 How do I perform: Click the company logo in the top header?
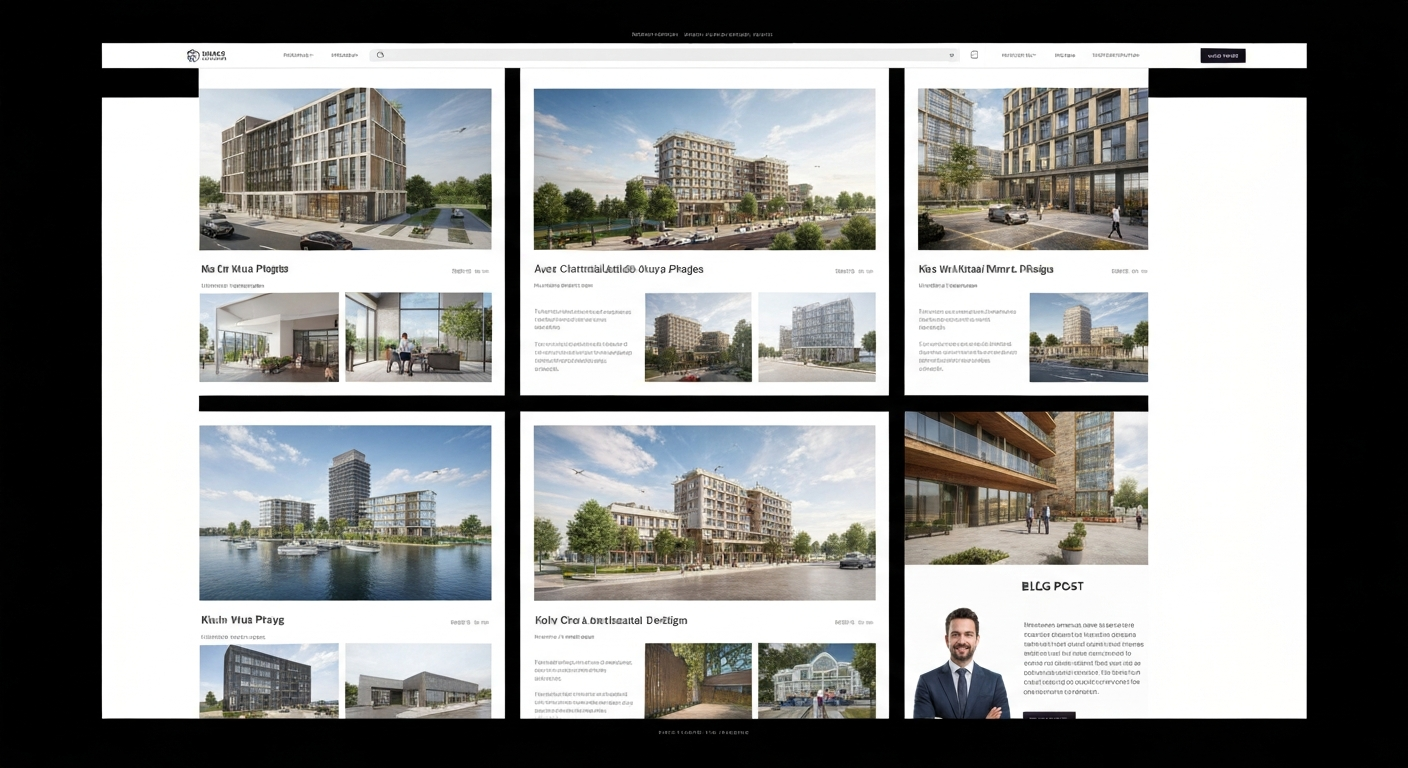point(207,55)
